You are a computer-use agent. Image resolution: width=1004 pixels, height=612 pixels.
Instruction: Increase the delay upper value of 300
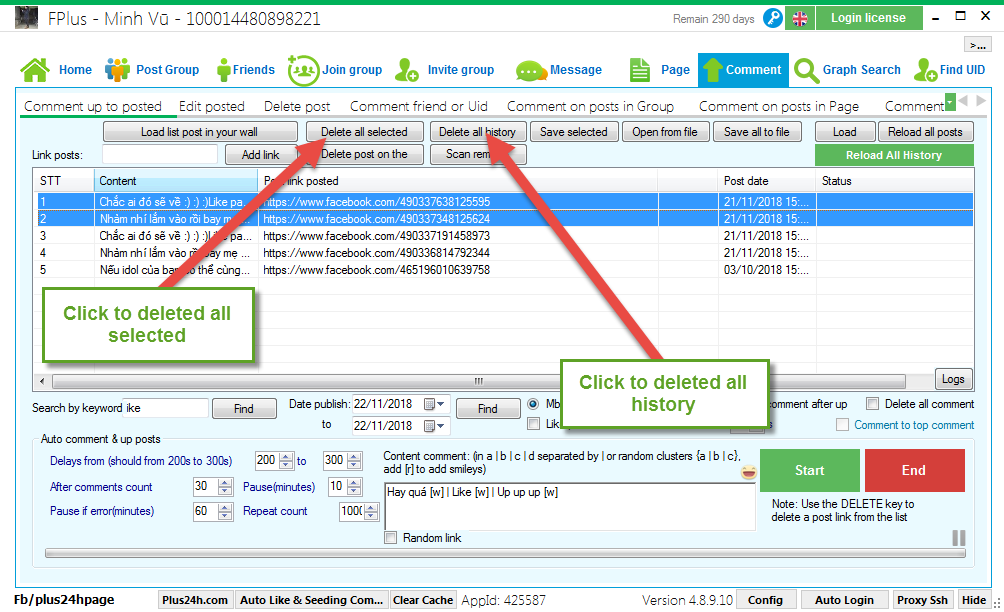coord(354,457)
